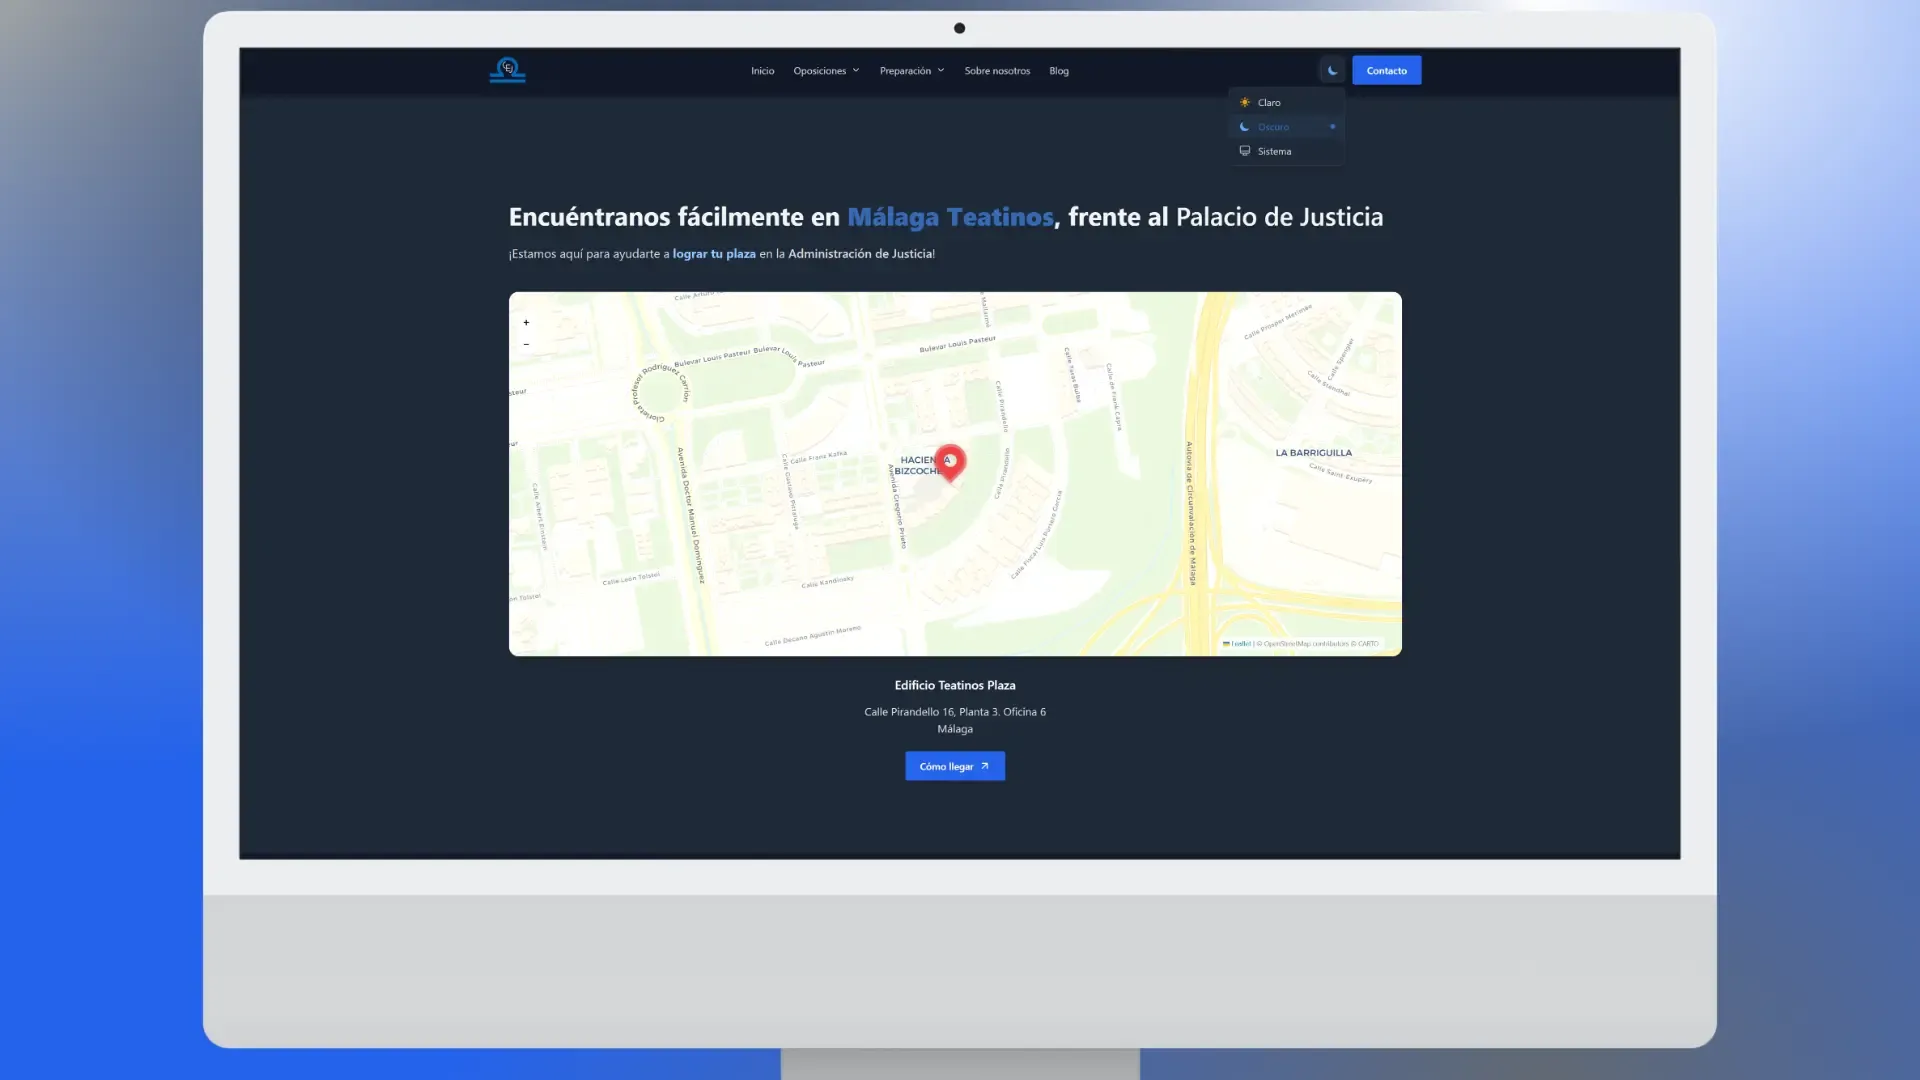Click the Contacto button

pos(1386,70)
